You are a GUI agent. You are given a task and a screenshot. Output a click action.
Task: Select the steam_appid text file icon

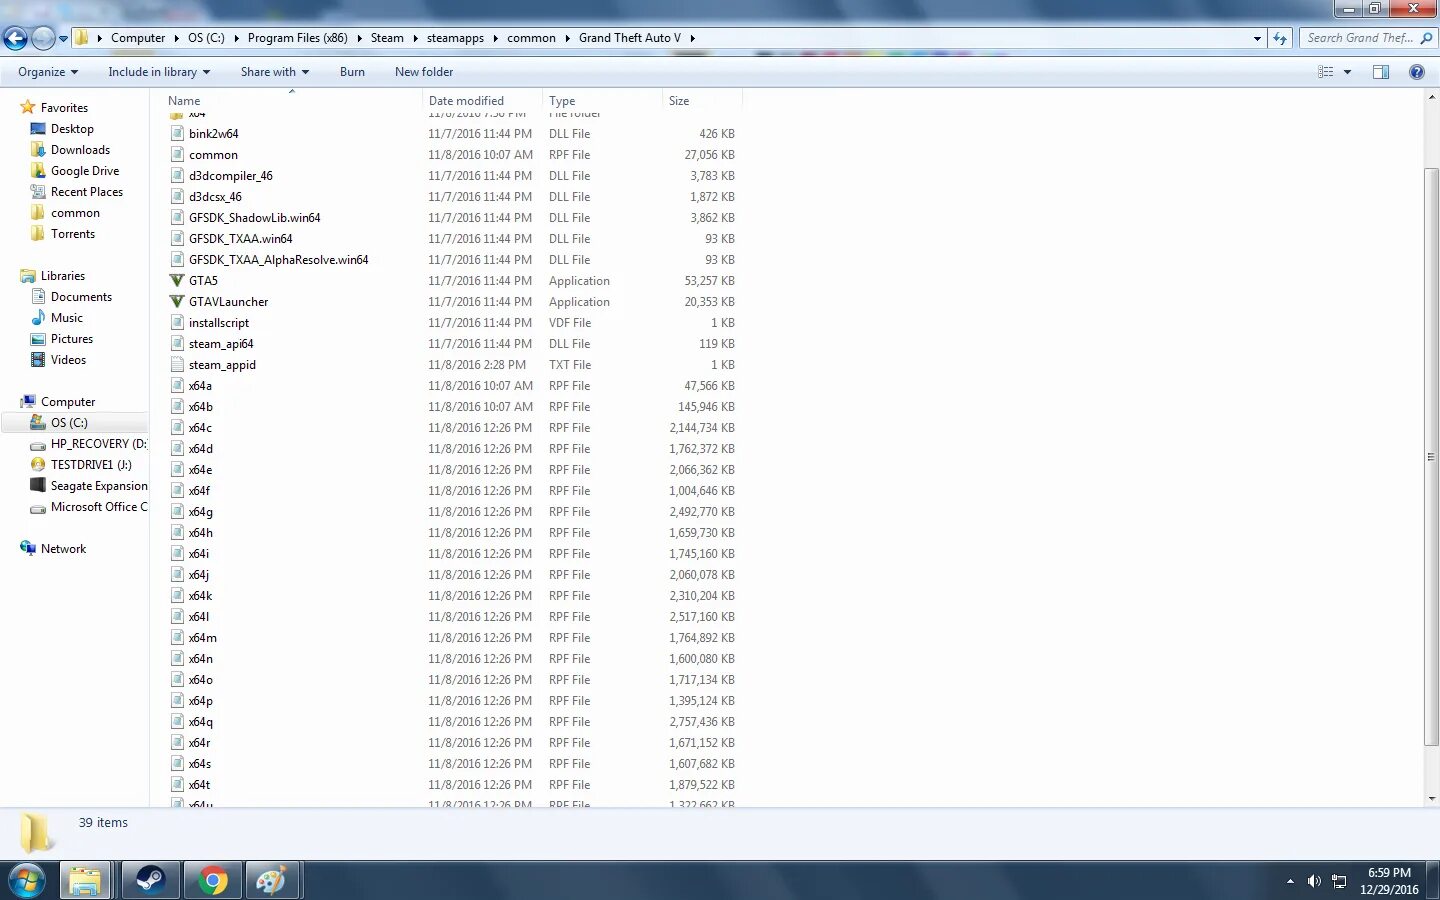tap(177, 365)
